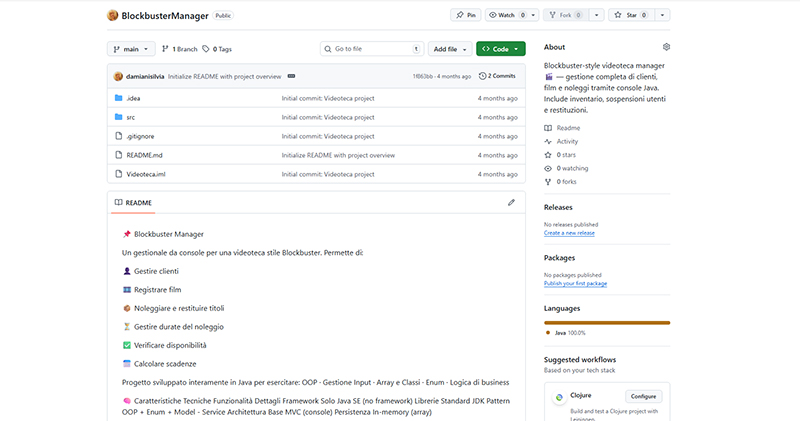
Task: Open the green Code dropdown button
Action: (501, 49)
